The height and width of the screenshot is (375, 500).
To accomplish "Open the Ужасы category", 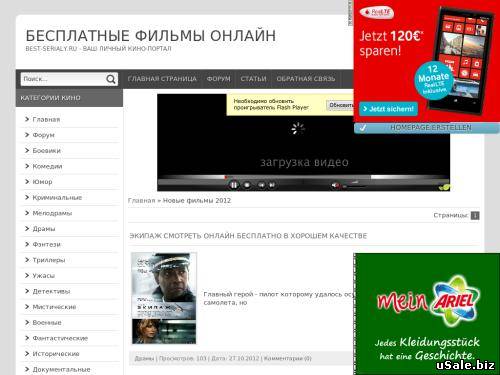I will click(x=44, y=276).
